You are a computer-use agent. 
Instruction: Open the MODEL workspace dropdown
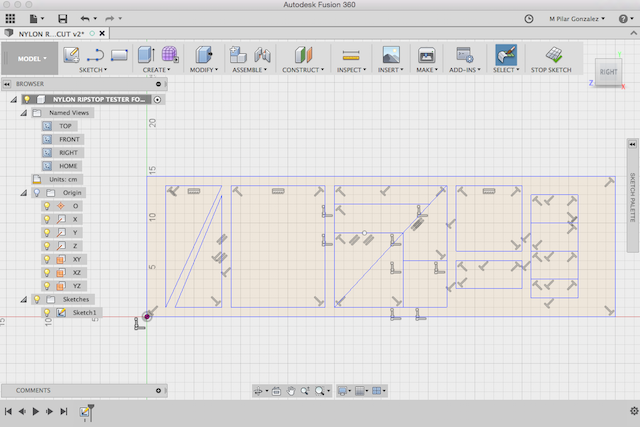point(31,58)
